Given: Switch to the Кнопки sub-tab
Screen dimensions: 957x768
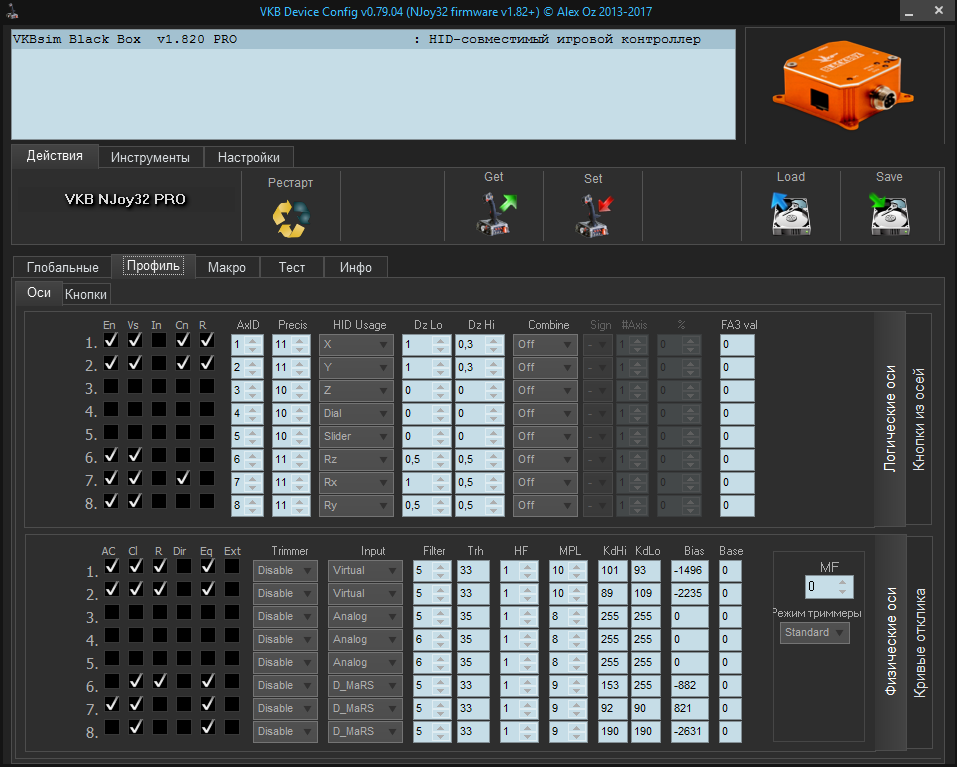Looking at the screenshot, I should pyautogui.click(x=86, y=294).
